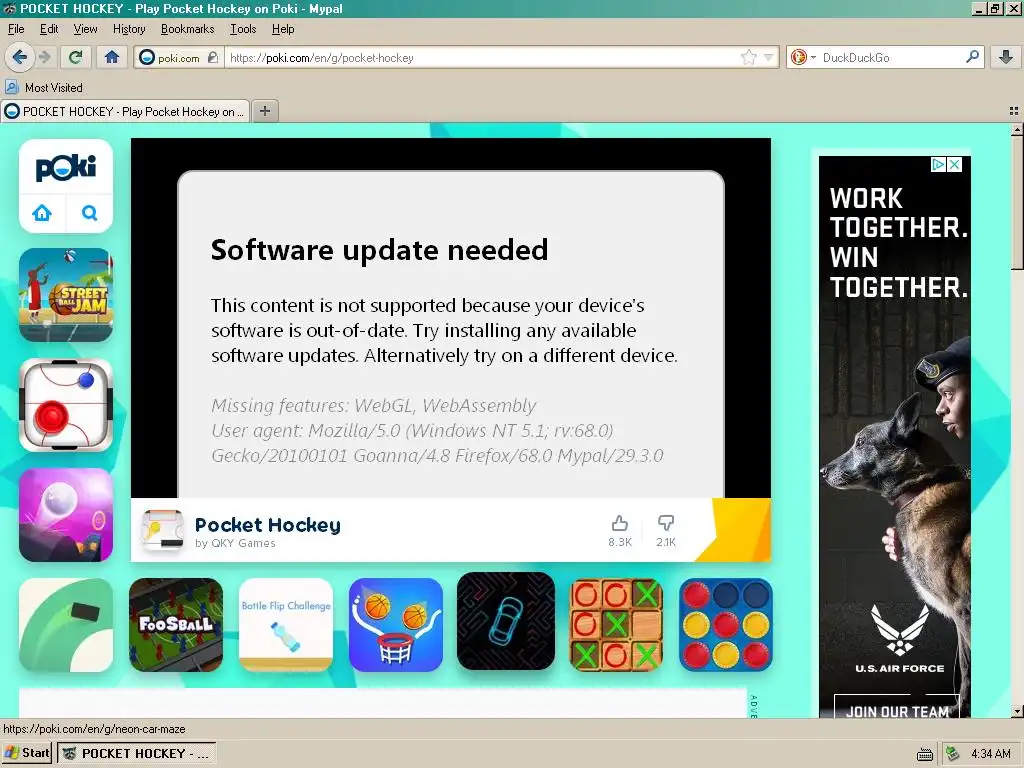
Task: Open the Bottle Flip Challenge game
Action: (286, 625)
